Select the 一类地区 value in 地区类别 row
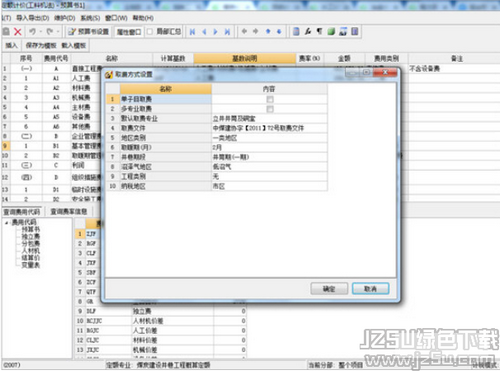 [269, 138]
